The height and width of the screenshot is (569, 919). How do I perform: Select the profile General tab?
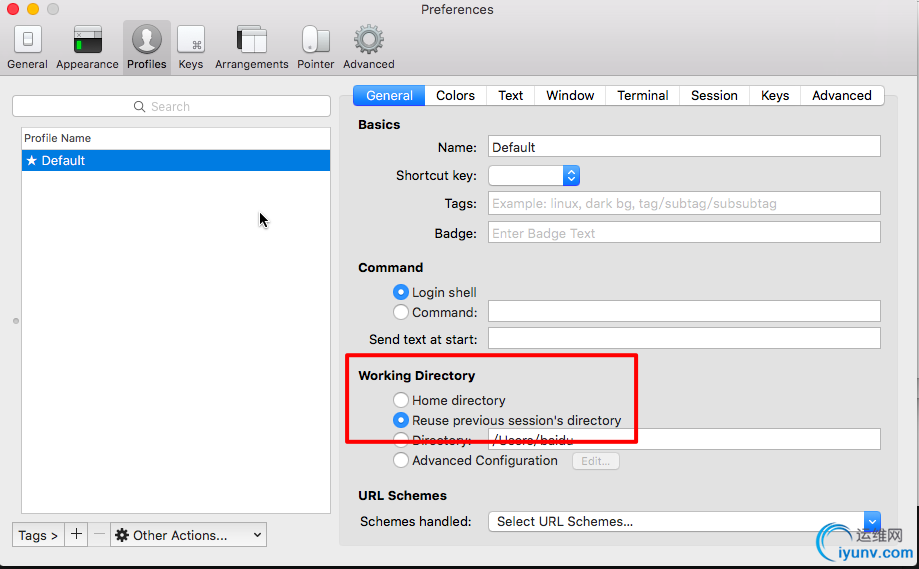(x=389, y=96)
